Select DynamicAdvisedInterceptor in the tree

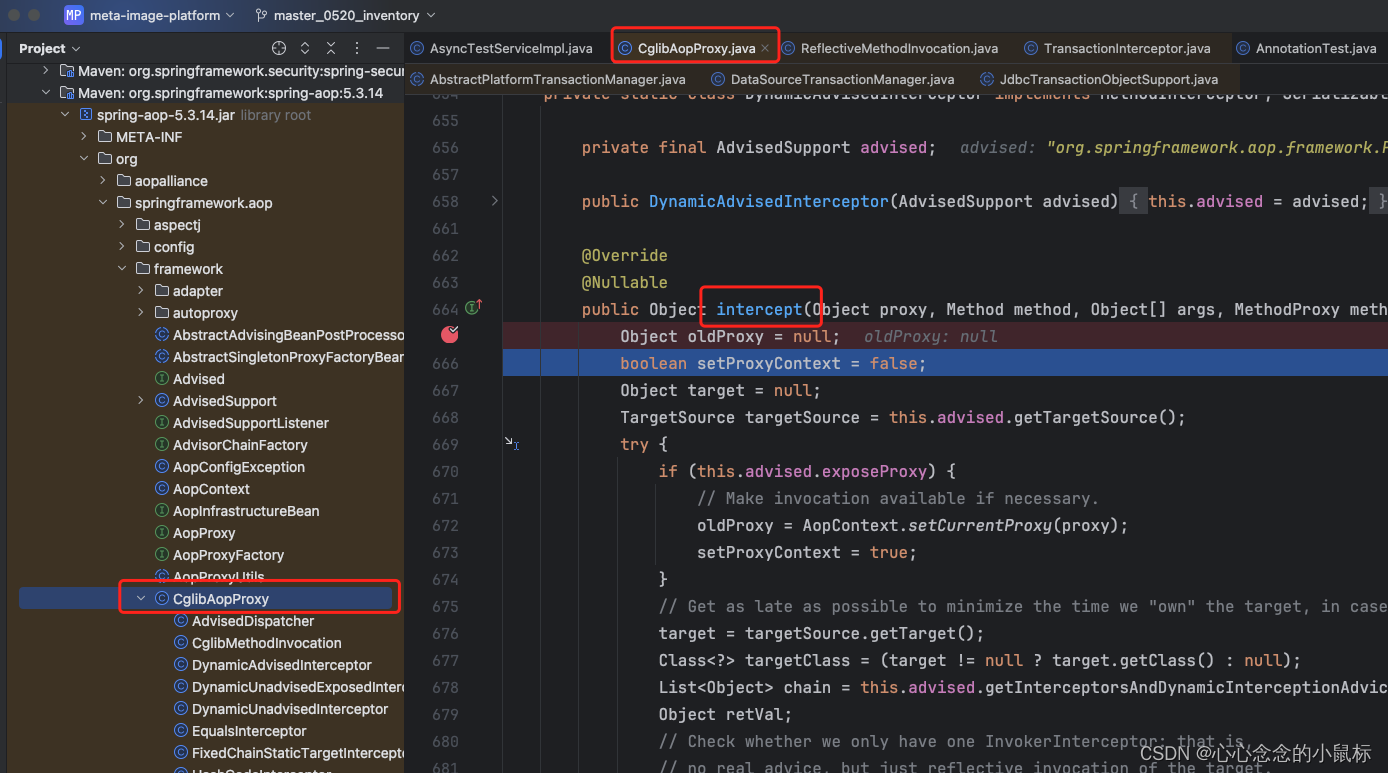point(282,665)
